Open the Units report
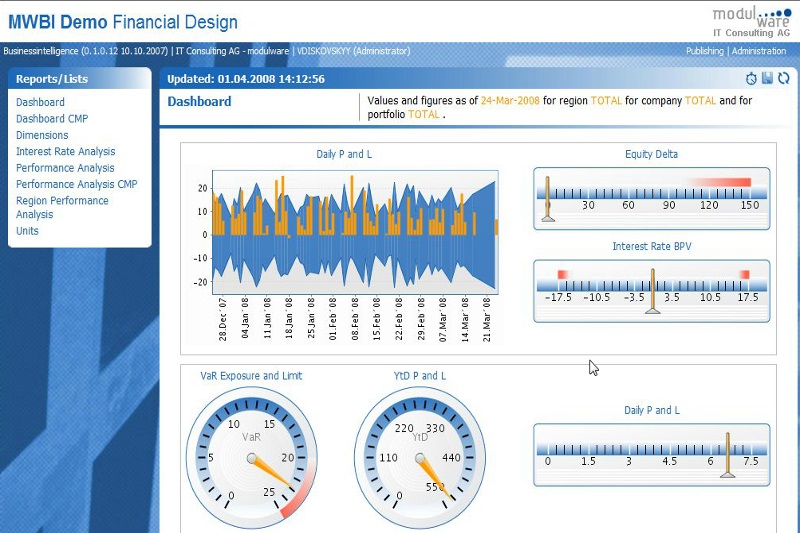The height and width of the screenshot is (533, 800). [27, 231]
